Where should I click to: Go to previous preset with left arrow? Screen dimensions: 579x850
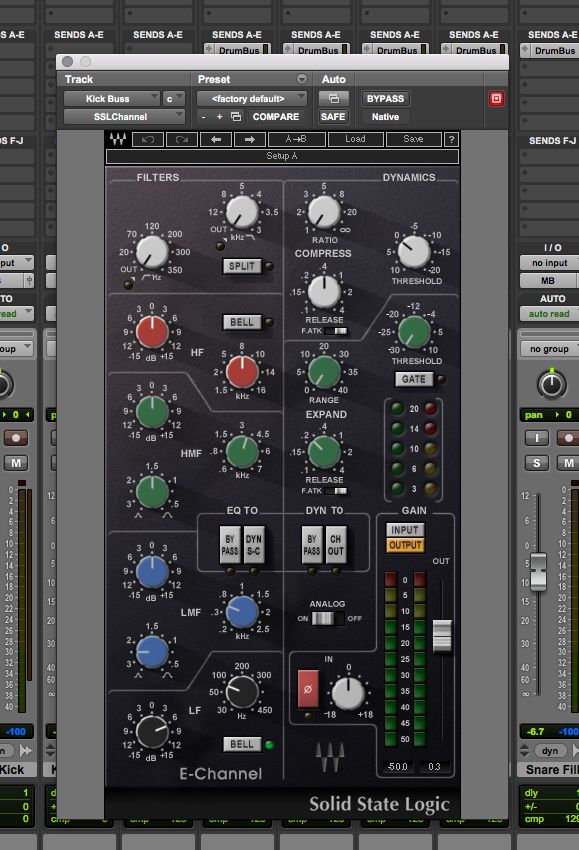pyautogui.click(x=216, y=139)
